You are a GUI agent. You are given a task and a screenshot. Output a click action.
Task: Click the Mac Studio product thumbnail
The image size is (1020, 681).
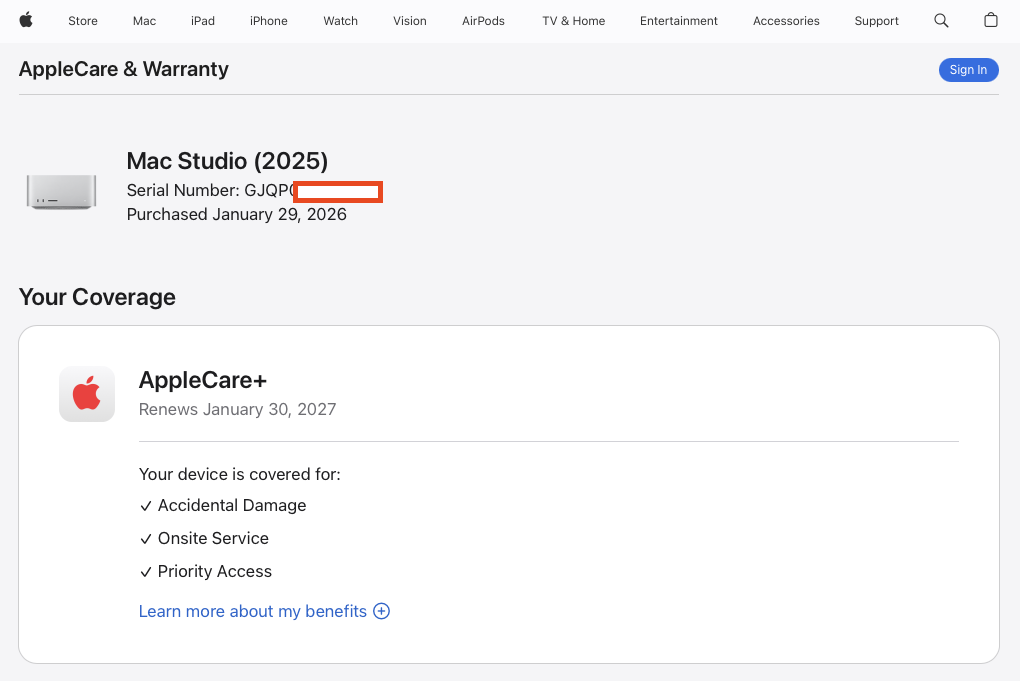coord(61,192)
